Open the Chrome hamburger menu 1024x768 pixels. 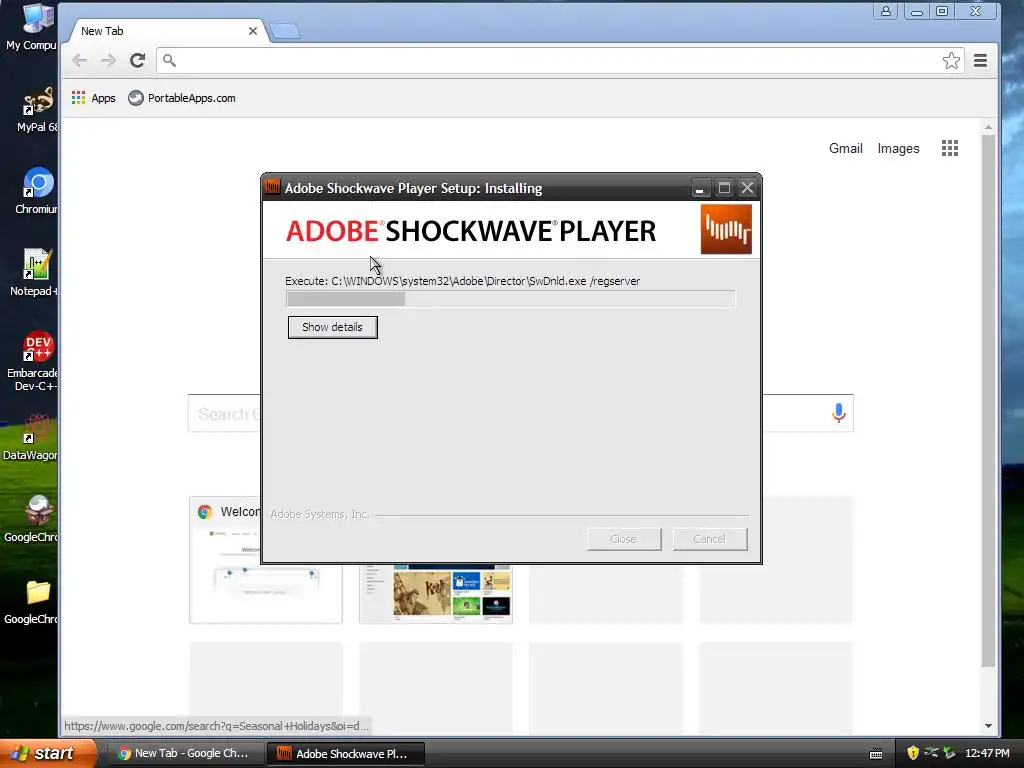(980, 61)
